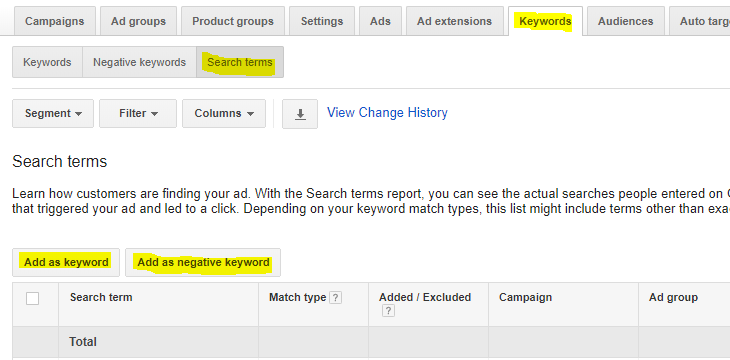
Task: Open the Product groups tab
Action: (233, 21)
